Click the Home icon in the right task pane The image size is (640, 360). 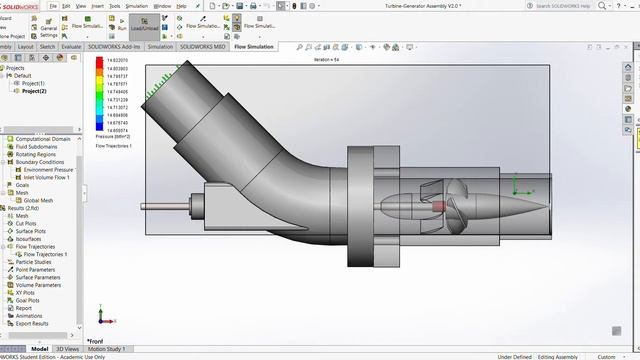[628, 67]
